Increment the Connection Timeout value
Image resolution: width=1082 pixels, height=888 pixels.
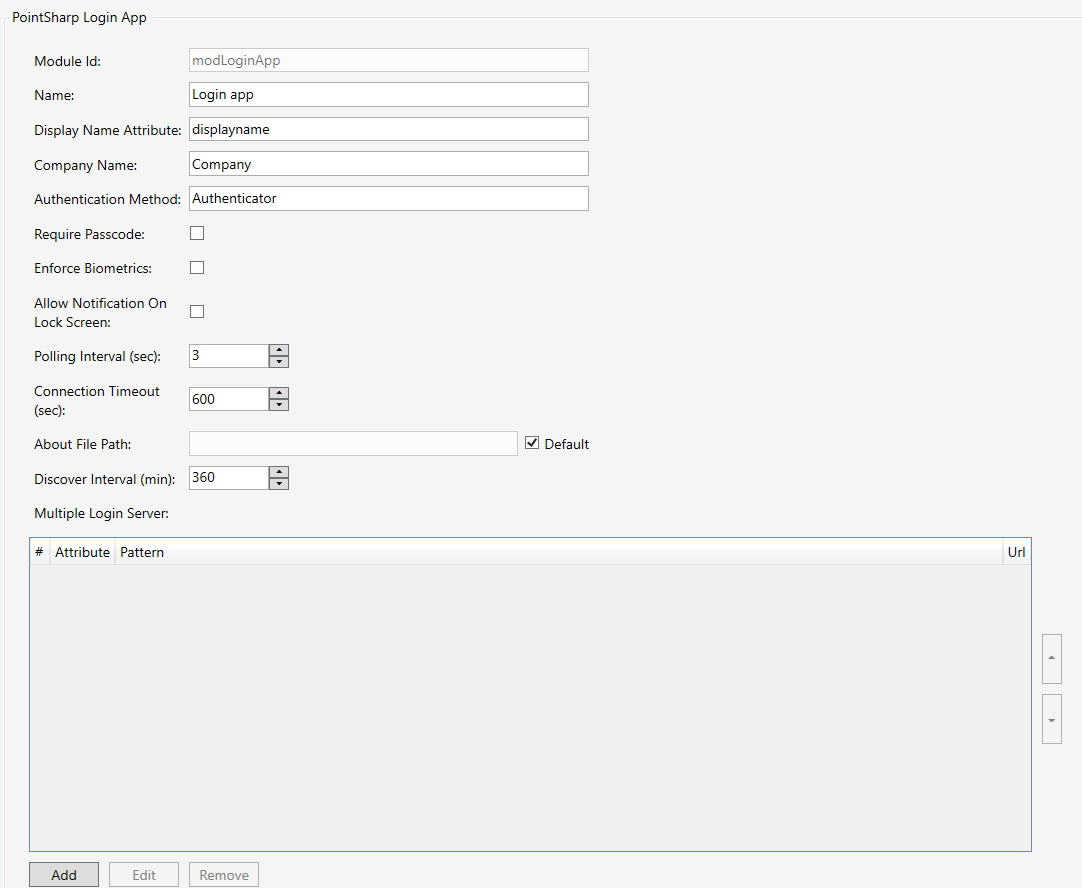tap(279, 393)
